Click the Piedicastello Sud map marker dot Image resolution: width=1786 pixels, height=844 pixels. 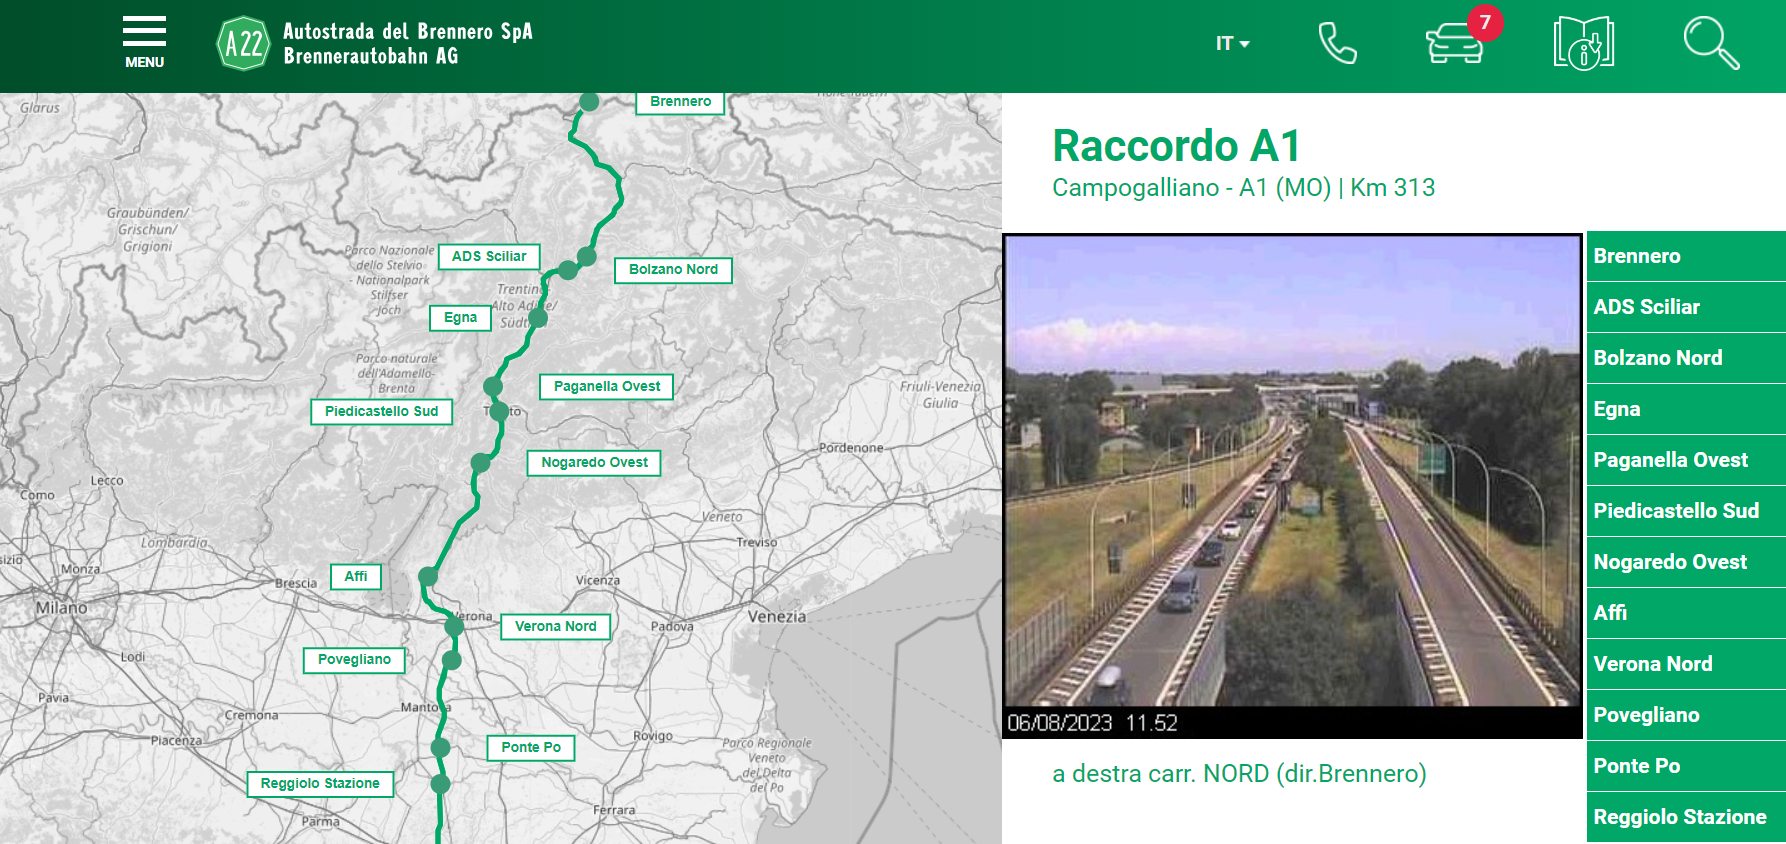[499, 411]
